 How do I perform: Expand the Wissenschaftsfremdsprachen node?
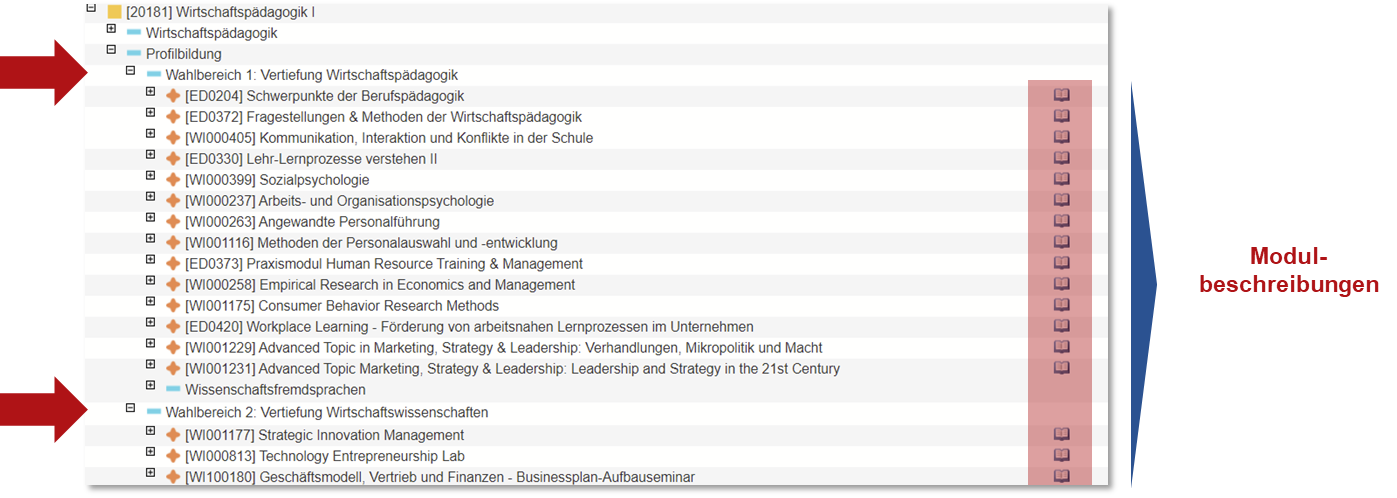tap(150, 385)
